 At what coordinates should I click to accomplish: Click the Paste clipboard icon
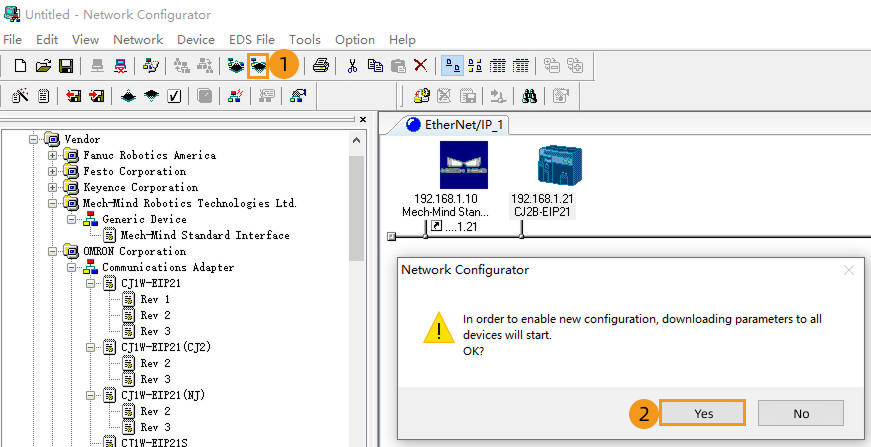pos(398,66)
